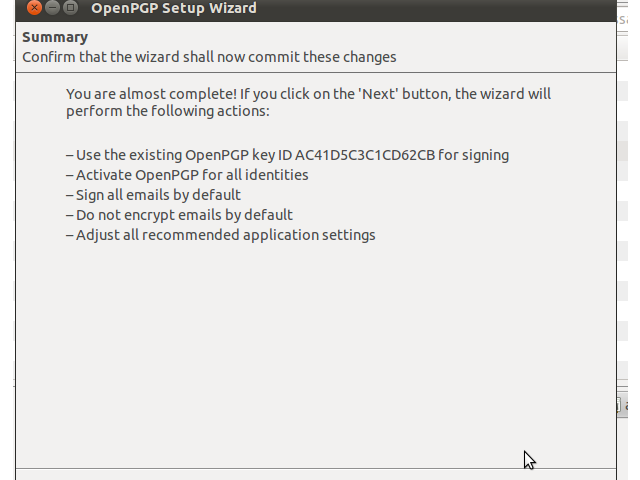
Task: Click the quoted word 'Next' in the paragraph
Action: 378,94
